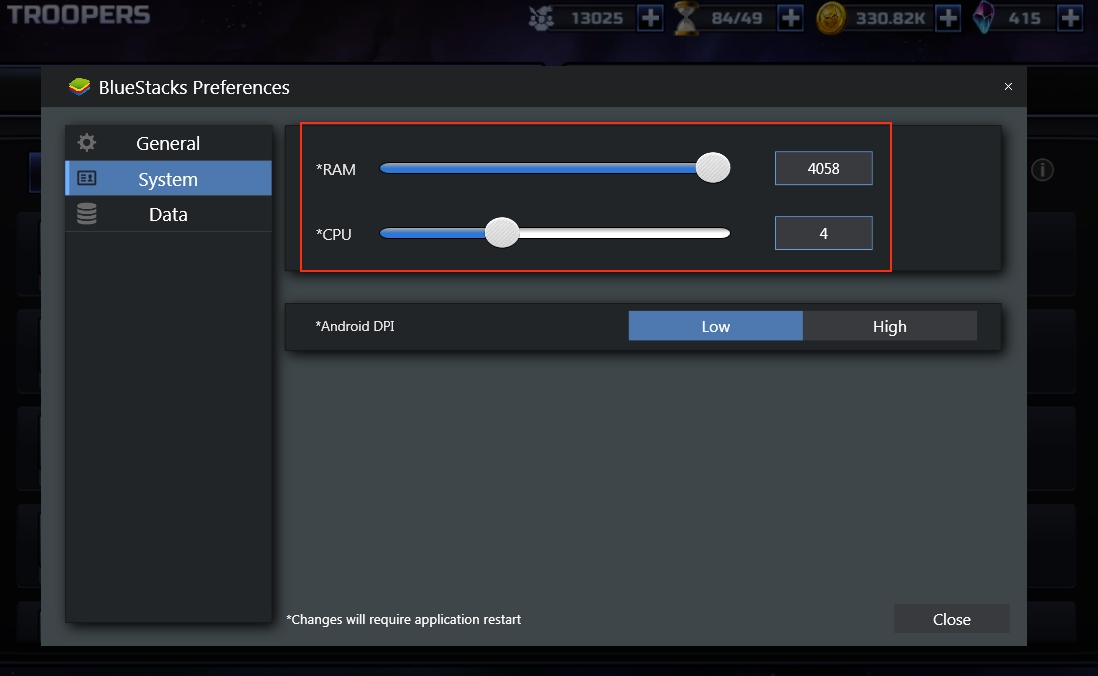Screen dimensions: 1098x676
Task: Click plus icon next to 415 crystals
Action: (x=1069, y=18)
